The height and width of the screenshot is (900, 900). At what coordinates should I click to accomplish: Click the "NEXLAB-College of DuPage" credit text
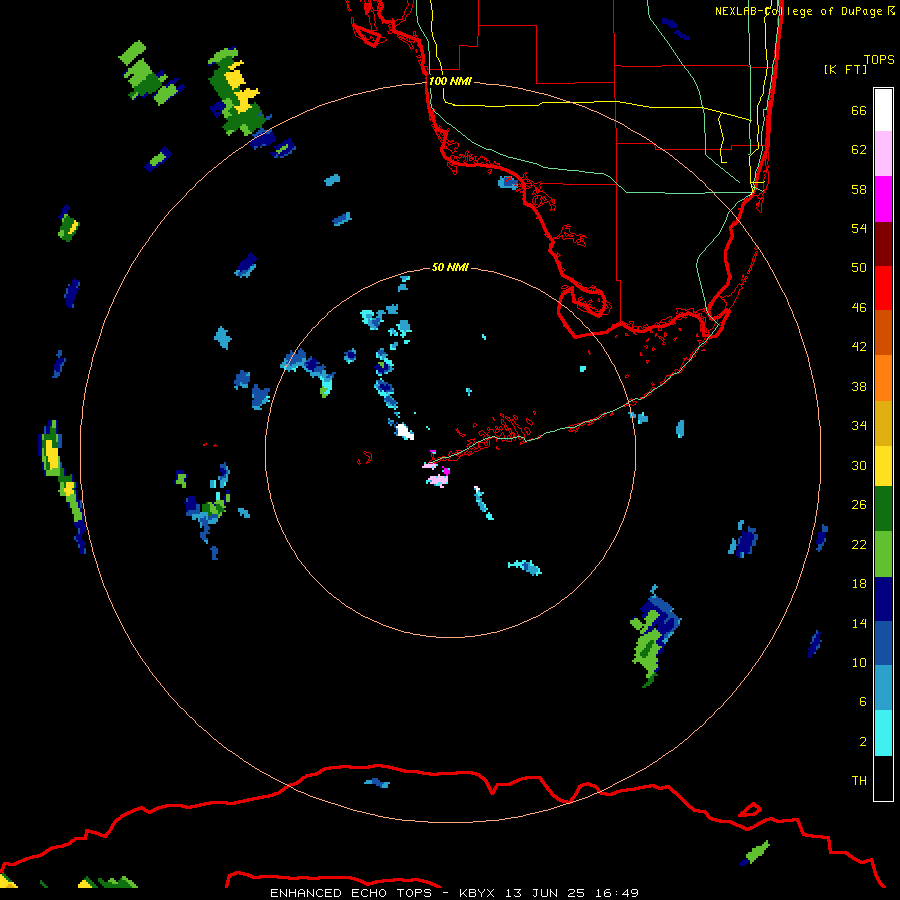(x=798, y=11)
